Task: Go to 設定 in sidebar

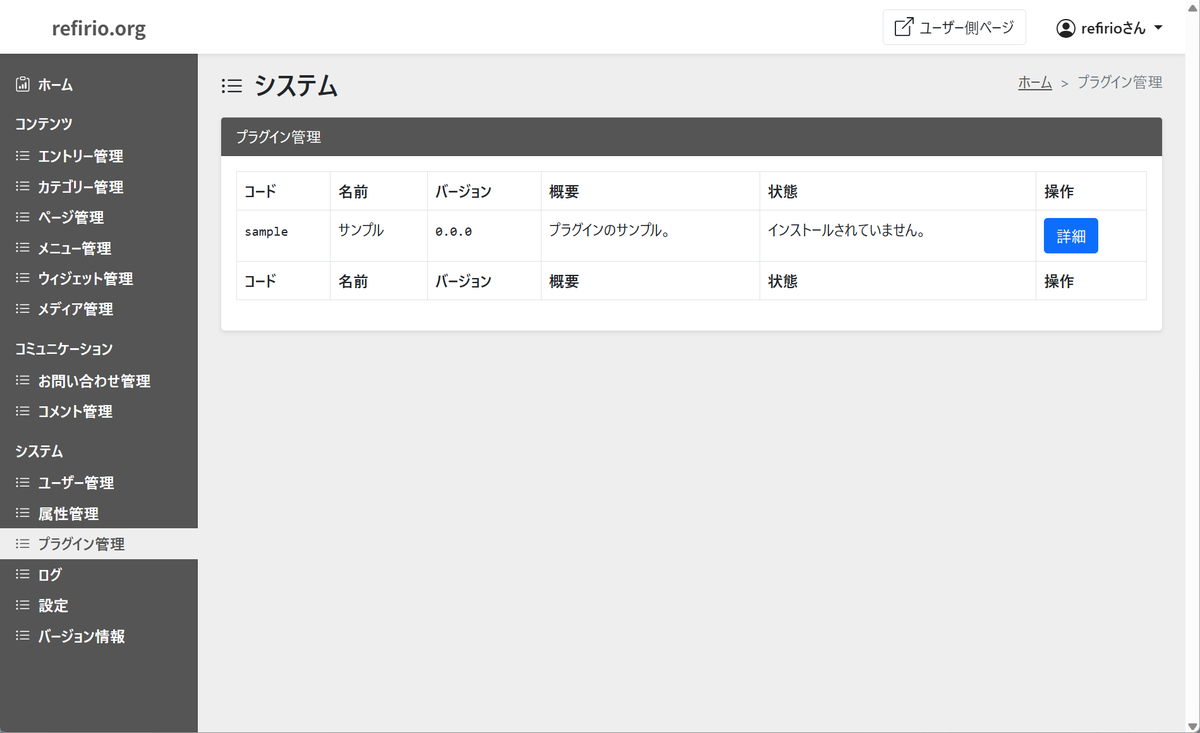Action: coord(99,605)
